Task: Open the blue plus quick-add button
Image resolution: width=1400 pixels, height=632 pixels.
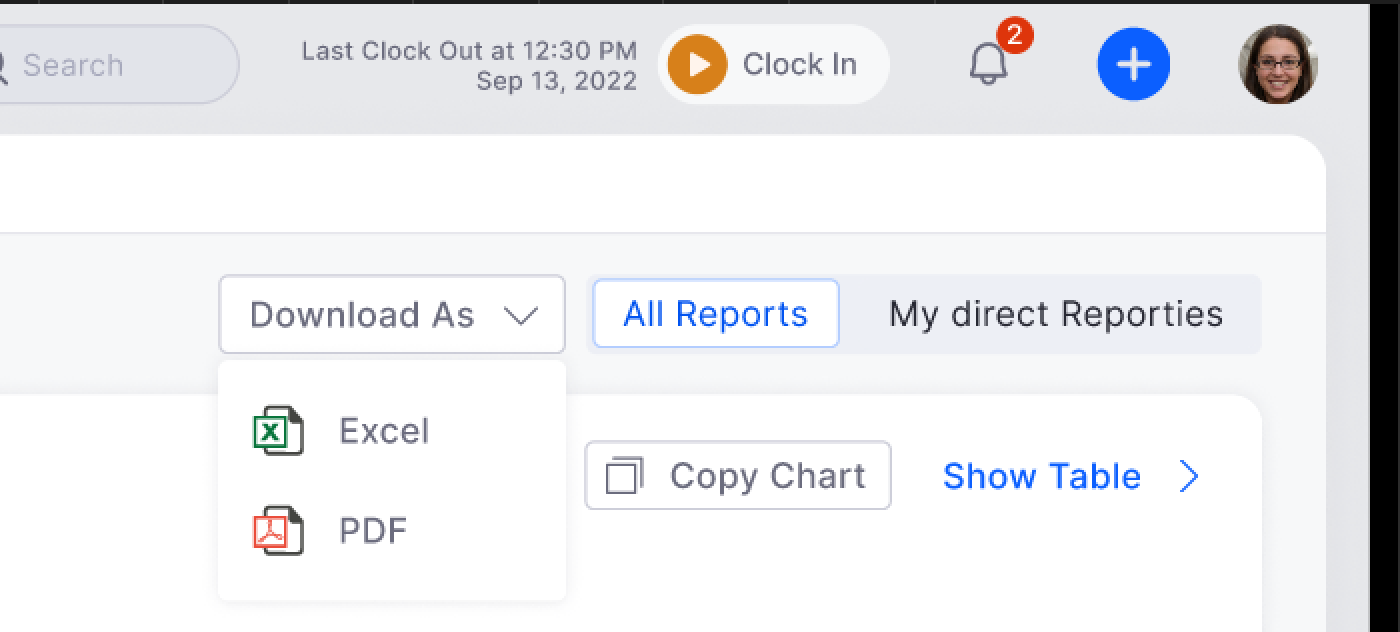Action: (x=1133, y=64)
